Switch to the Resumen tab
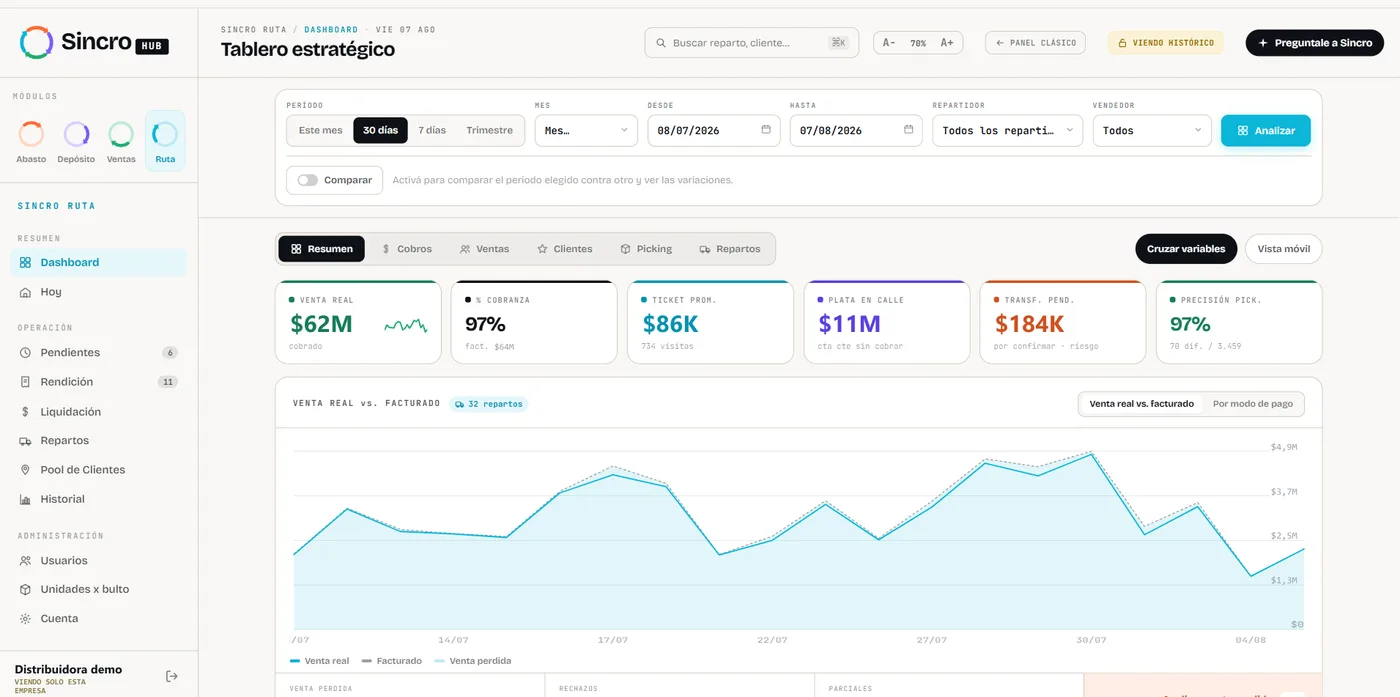Image resolution: width=1400 pixels, height=697 pixels. tap(321, 249)
